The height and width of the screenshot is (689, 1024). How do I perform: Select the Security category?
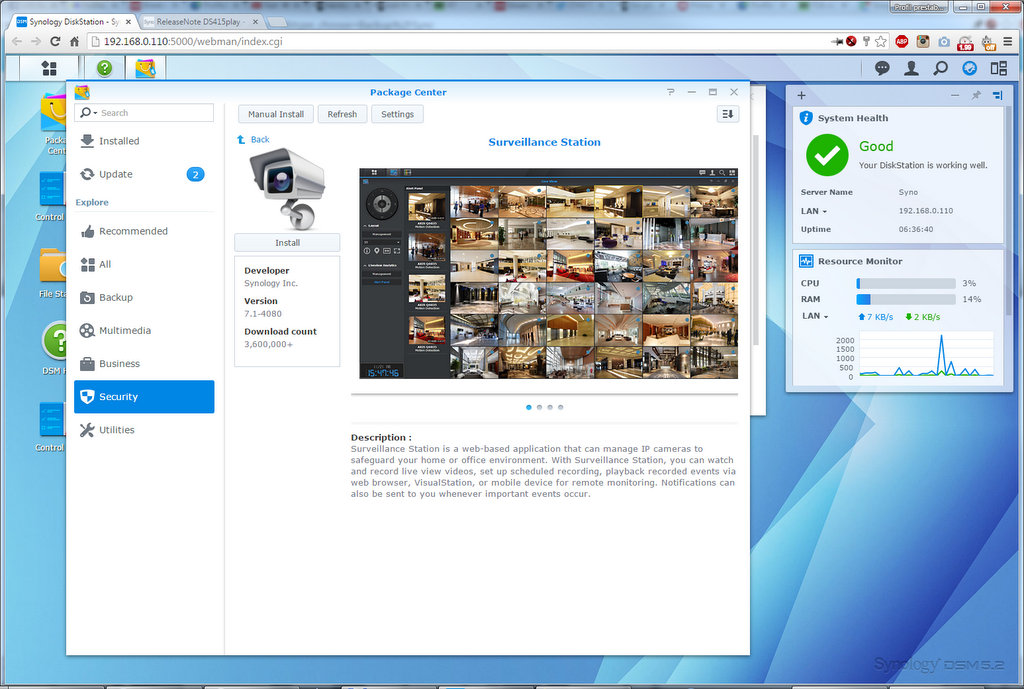[144, 396]
